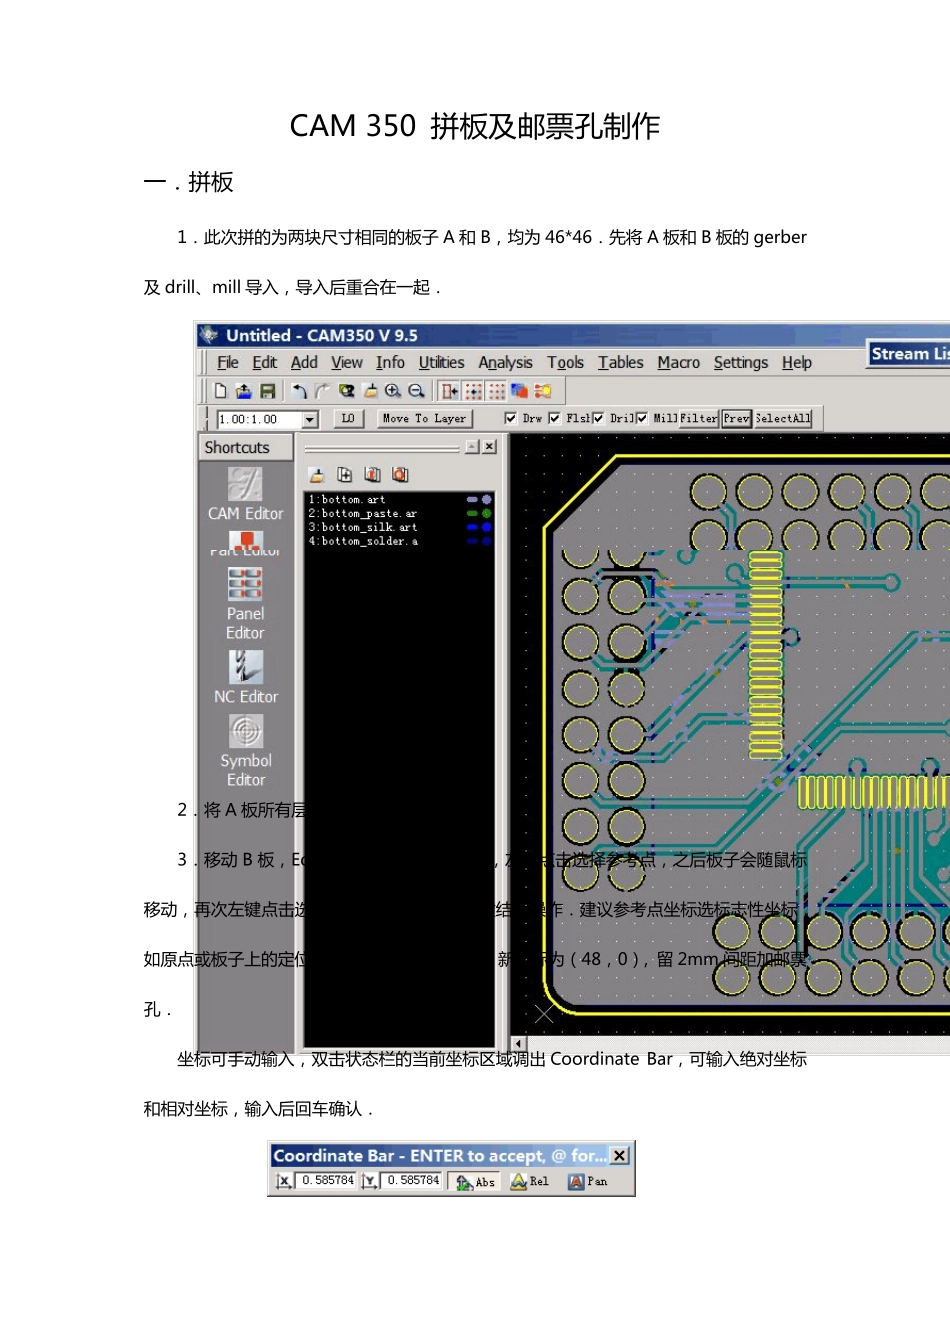Click the broom icon in layer panel
The height and width of the screenshot is (1344, 950).
point(317,475)
